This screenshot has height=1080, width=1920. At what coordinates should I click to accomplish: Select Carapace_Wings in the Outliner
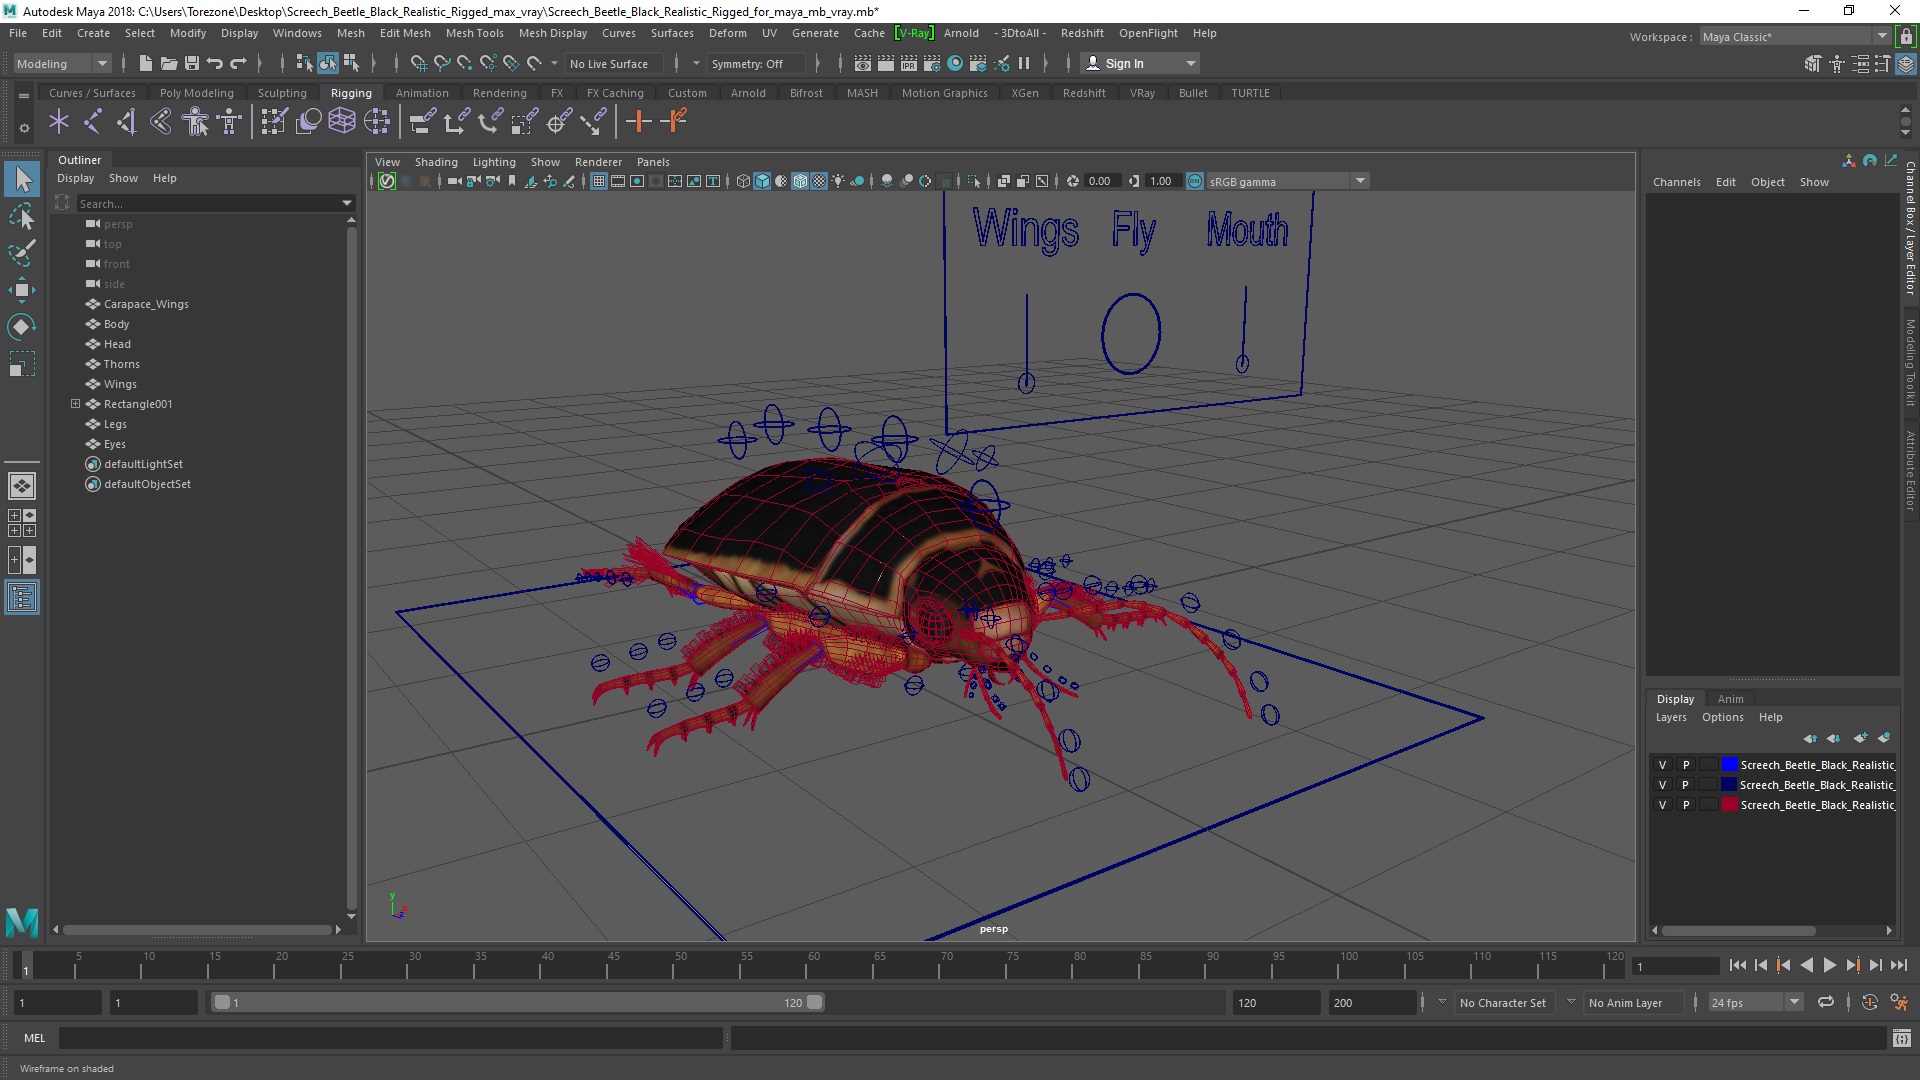click(x=146, y=304)
